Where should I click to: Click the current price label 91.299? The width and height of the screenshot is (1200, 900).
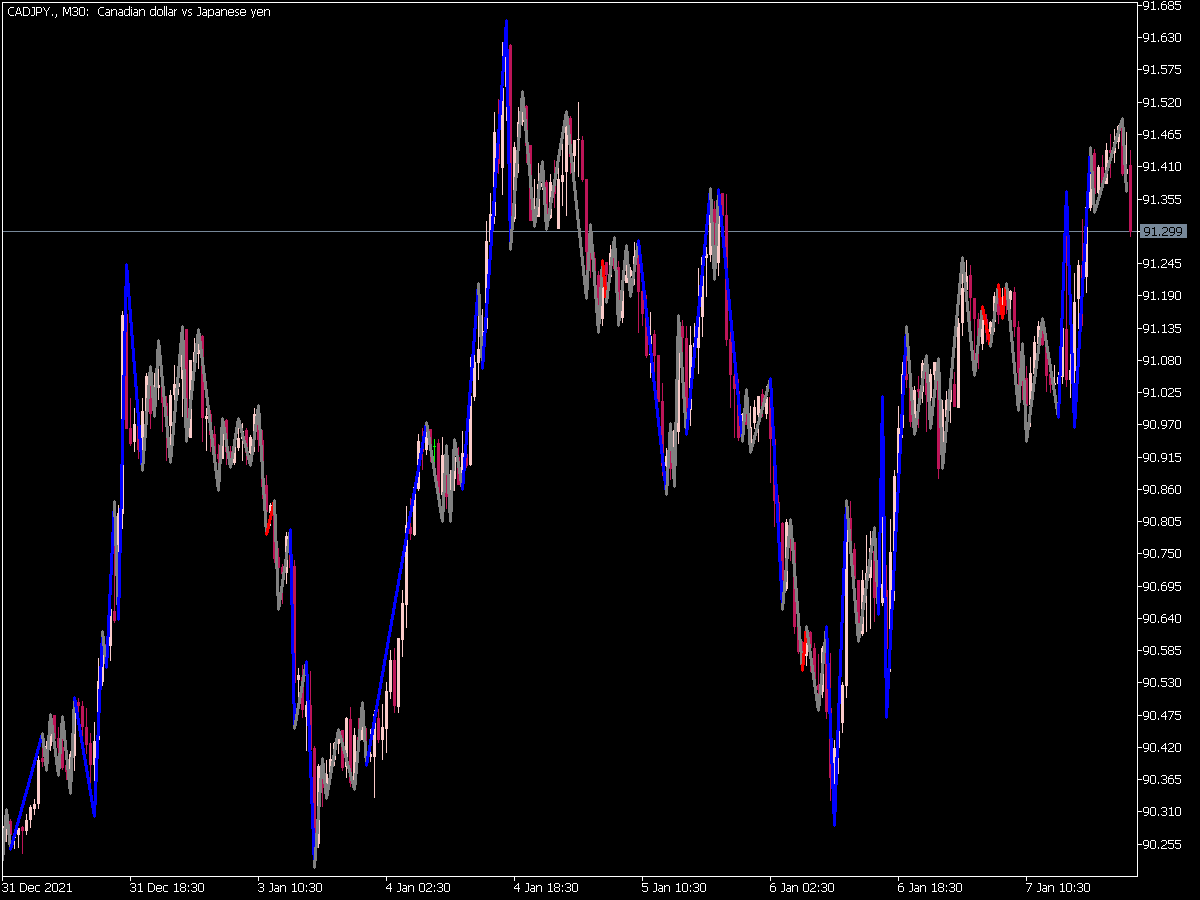[x=1163, y=231]
